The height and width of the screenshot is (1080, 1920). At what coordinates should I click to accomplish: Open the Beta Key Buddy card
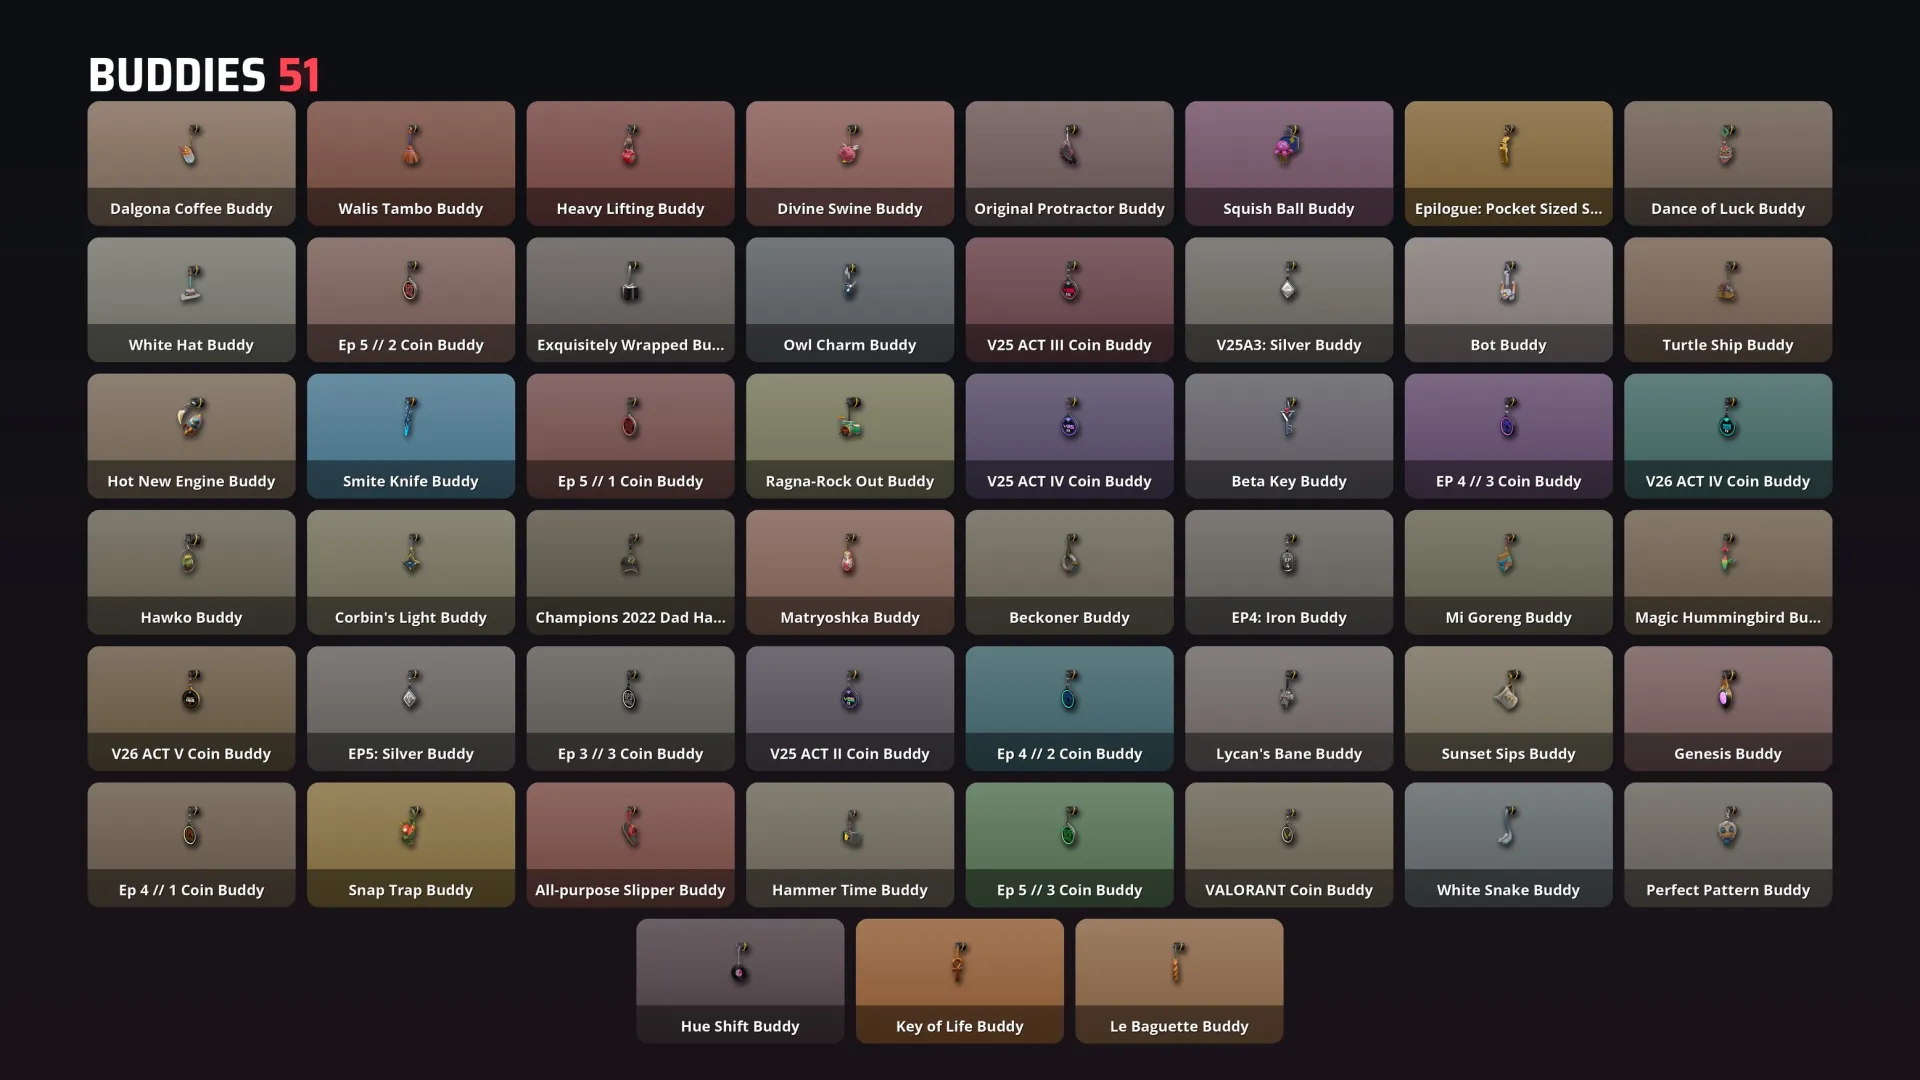click(x=1289, y=436)
